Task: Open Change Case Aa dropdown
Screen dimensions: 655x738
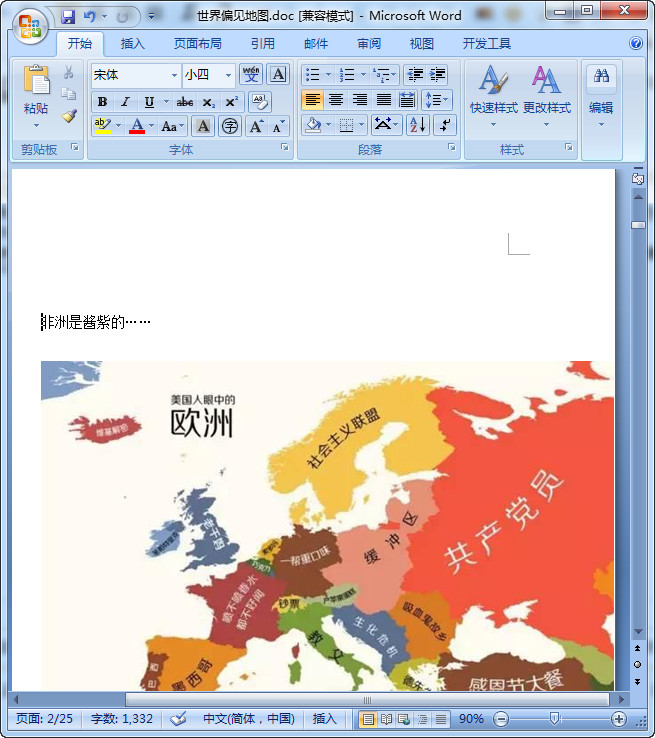Action: pos(171,126)
